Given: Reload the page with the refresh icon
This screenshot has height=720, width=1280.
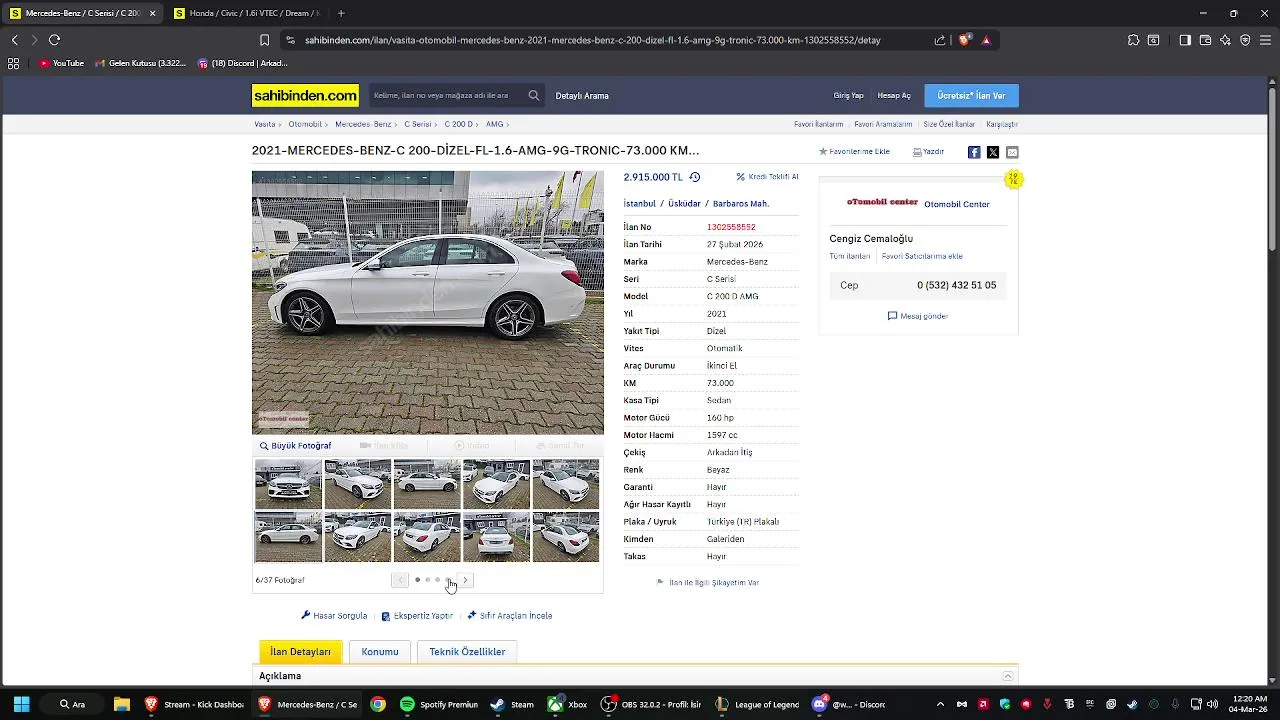Looking at the screenshot, I should pos(54,40).
